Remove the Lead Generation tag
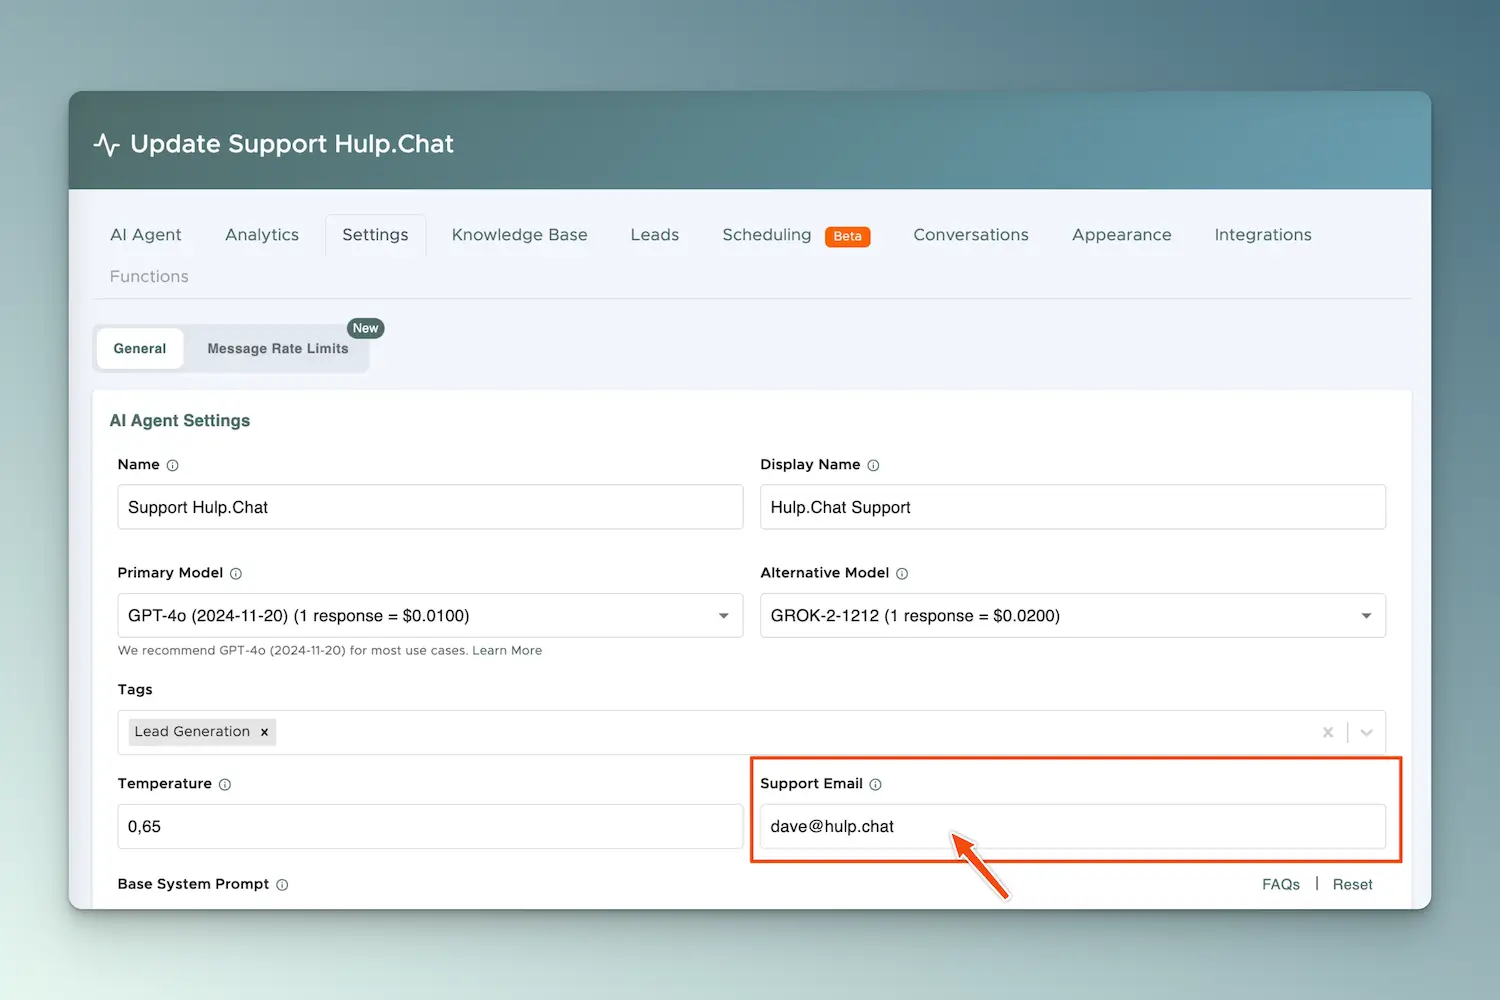This screenshot has height=1000, width=1500. (x=264, y=732)
